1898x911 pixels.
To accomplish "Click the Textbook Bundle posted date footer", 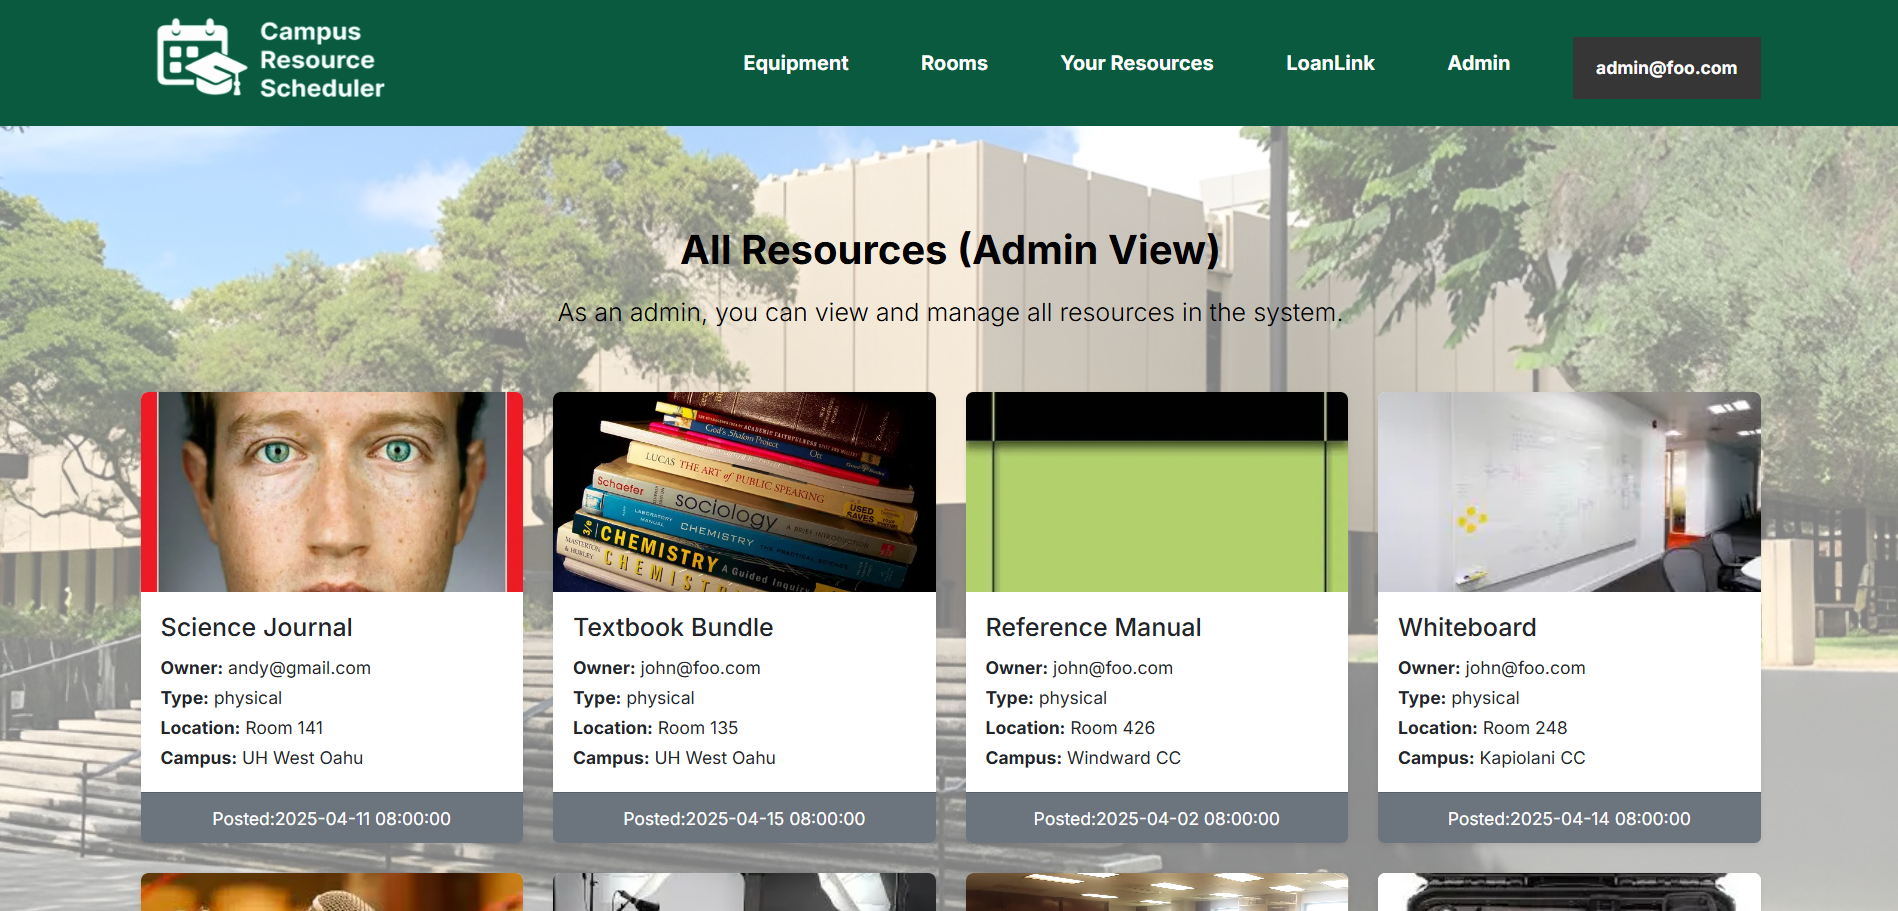I will [744, 818].
